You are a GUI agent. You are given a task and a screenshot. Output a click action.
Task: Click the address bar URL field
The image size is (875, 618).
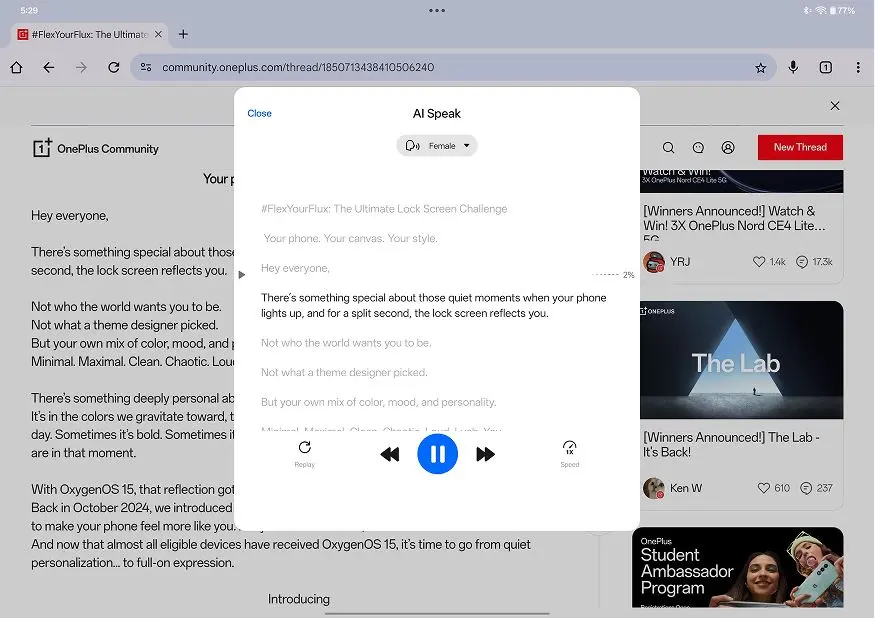[x=440, y=68]
